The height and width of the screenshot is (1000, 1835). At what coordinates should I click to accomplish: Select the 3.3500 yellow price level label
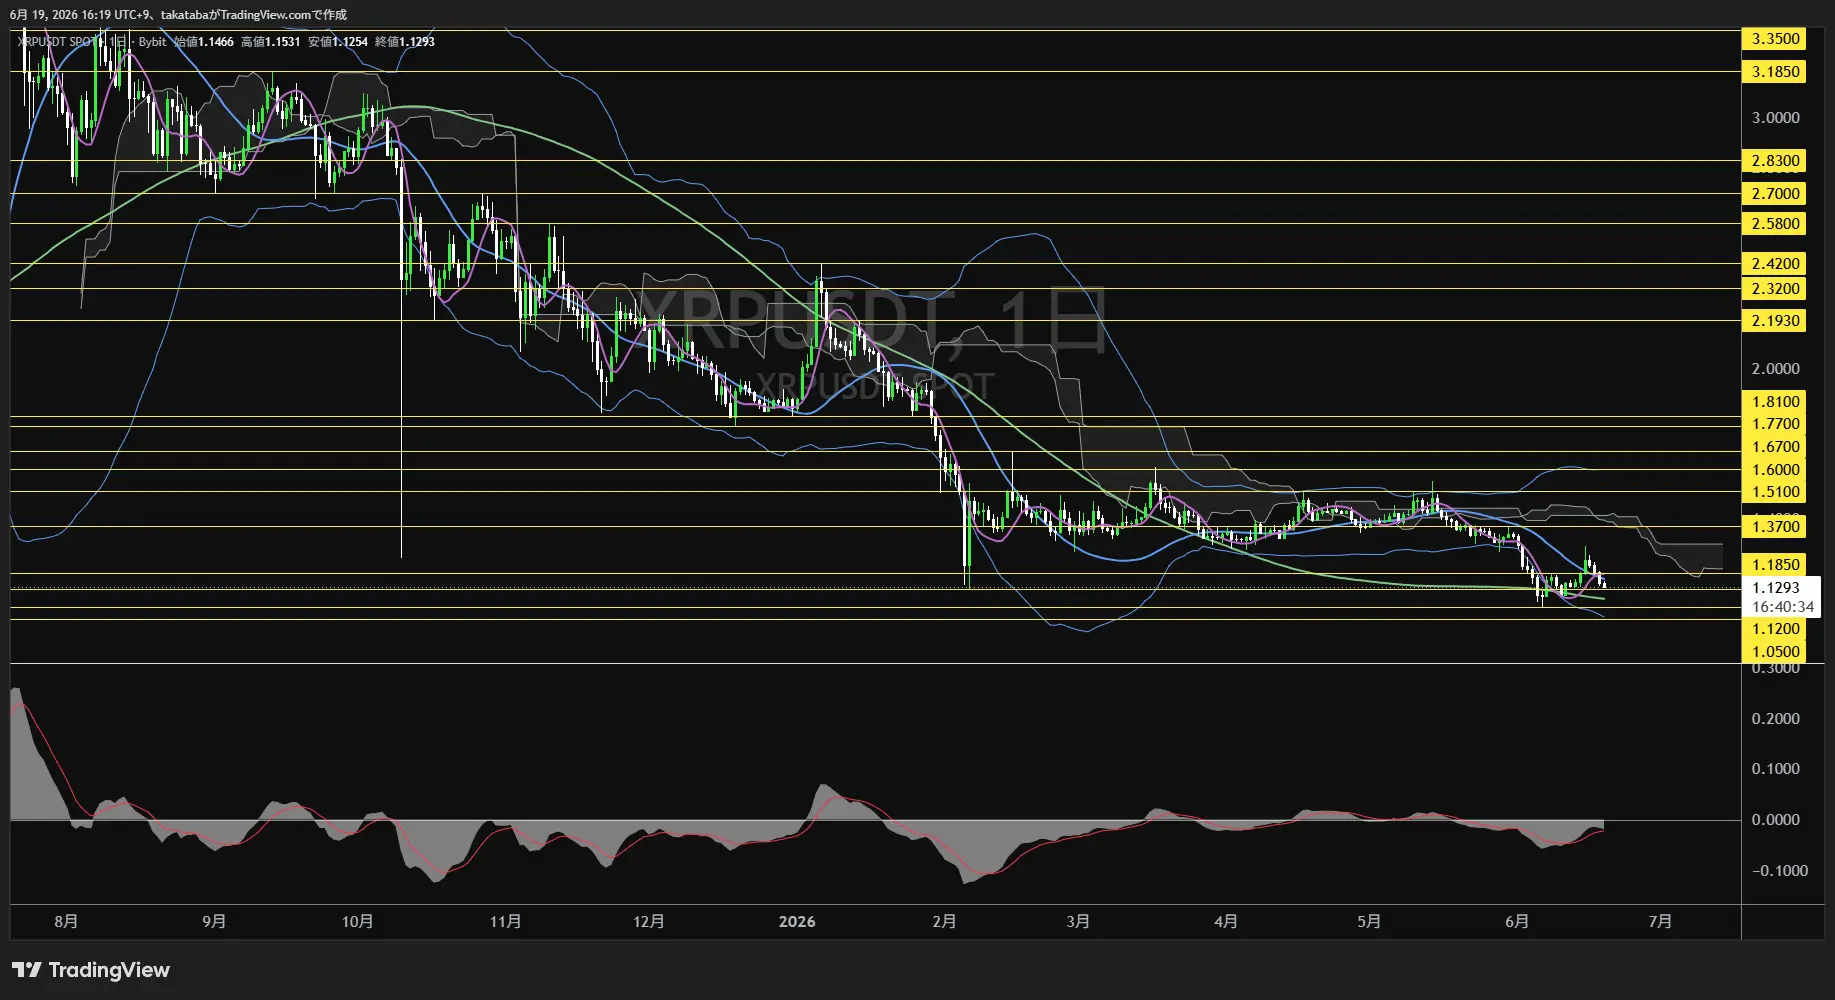coord(1775,39)
